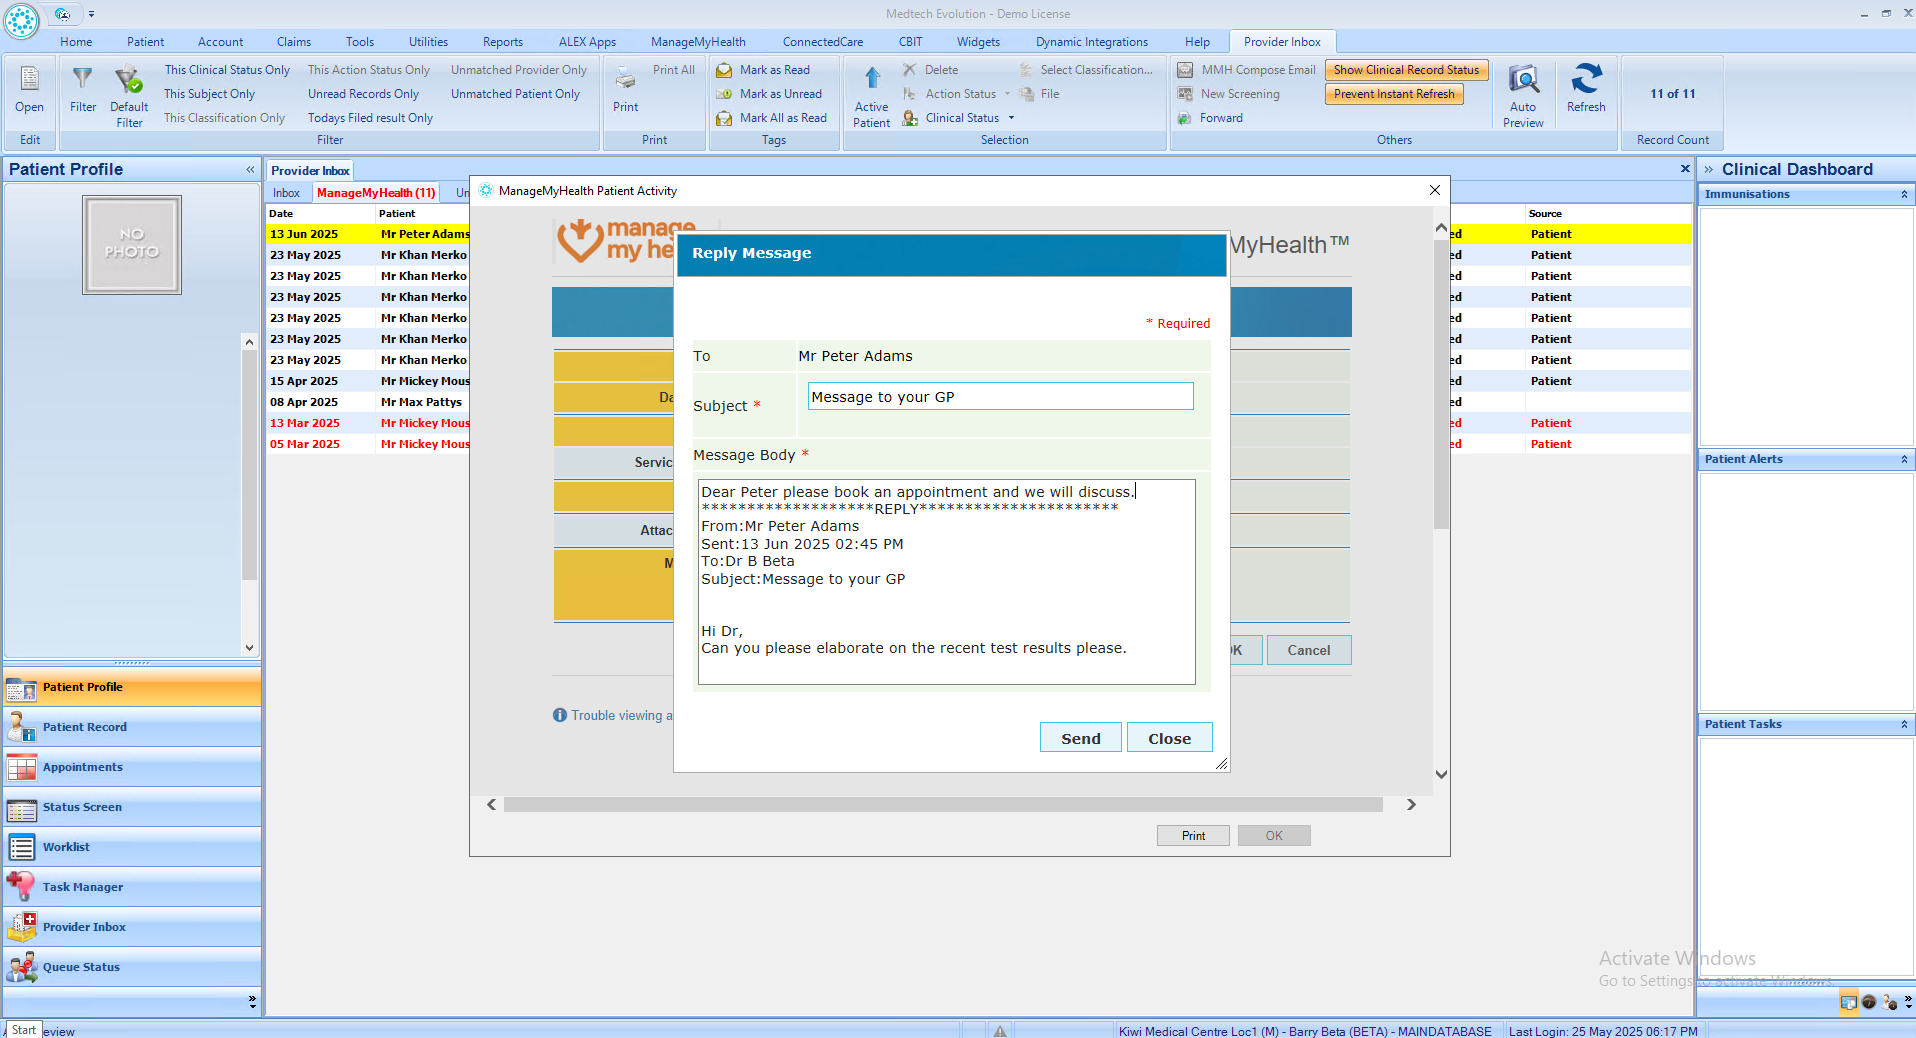The width and height of the screenshot is (1916, 1038).
Task: Select the Default Filter icon
Action: [128, 79]
